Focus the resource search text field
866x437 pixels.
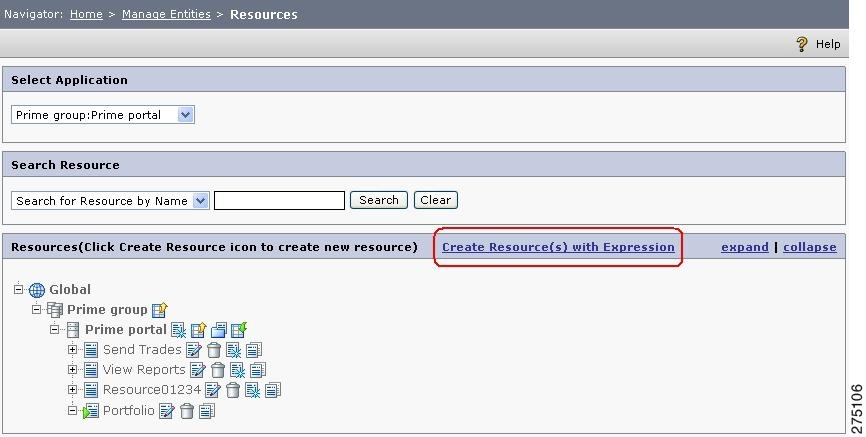pyautogui.click(x=279, y=201)
